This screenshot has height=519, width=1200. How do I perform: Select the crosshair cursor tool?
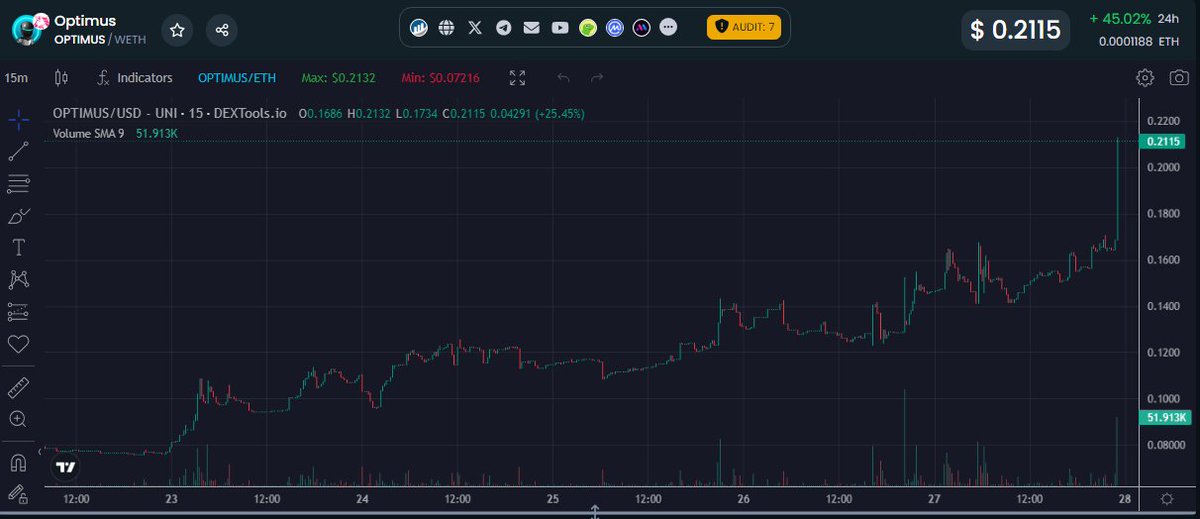coord(17,120)
